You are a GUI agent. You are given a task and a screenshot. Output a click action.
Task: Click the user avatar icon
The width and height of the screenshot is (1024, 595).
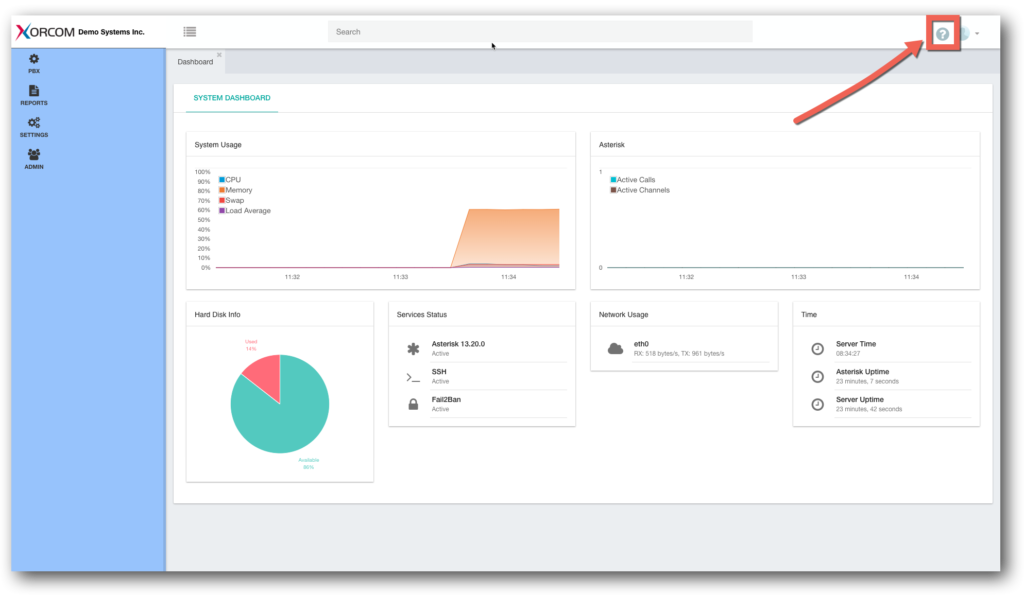(x=964, y=33)
